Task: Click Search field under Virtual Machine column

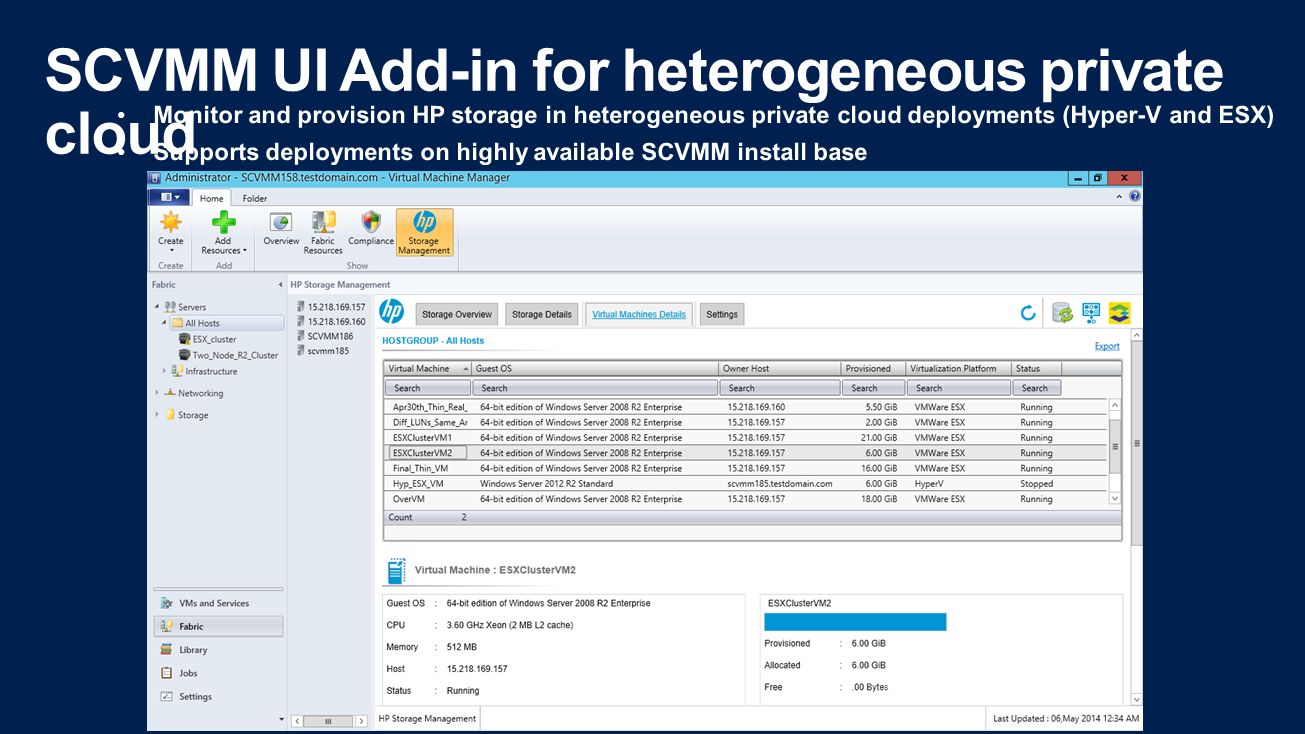Action: pyautogui.click(x=427, y=388)
